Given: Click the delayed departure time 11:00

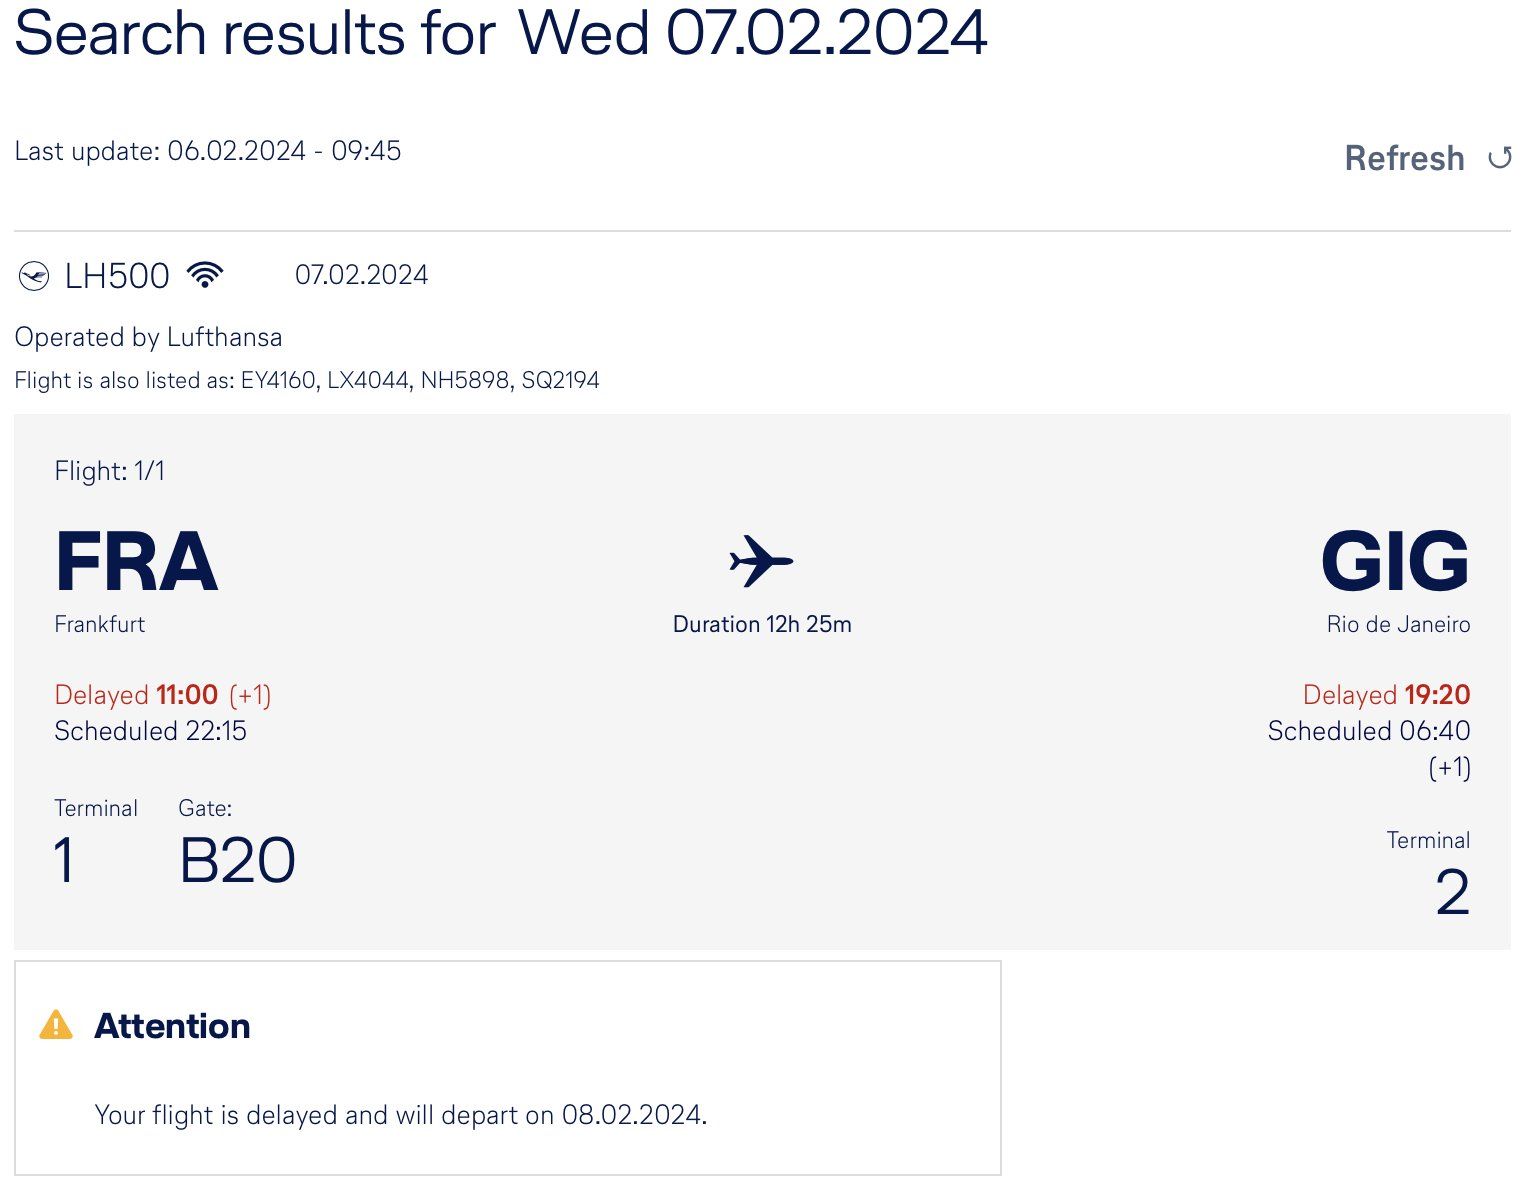Looking at the screenshot, I should [187, 695].
